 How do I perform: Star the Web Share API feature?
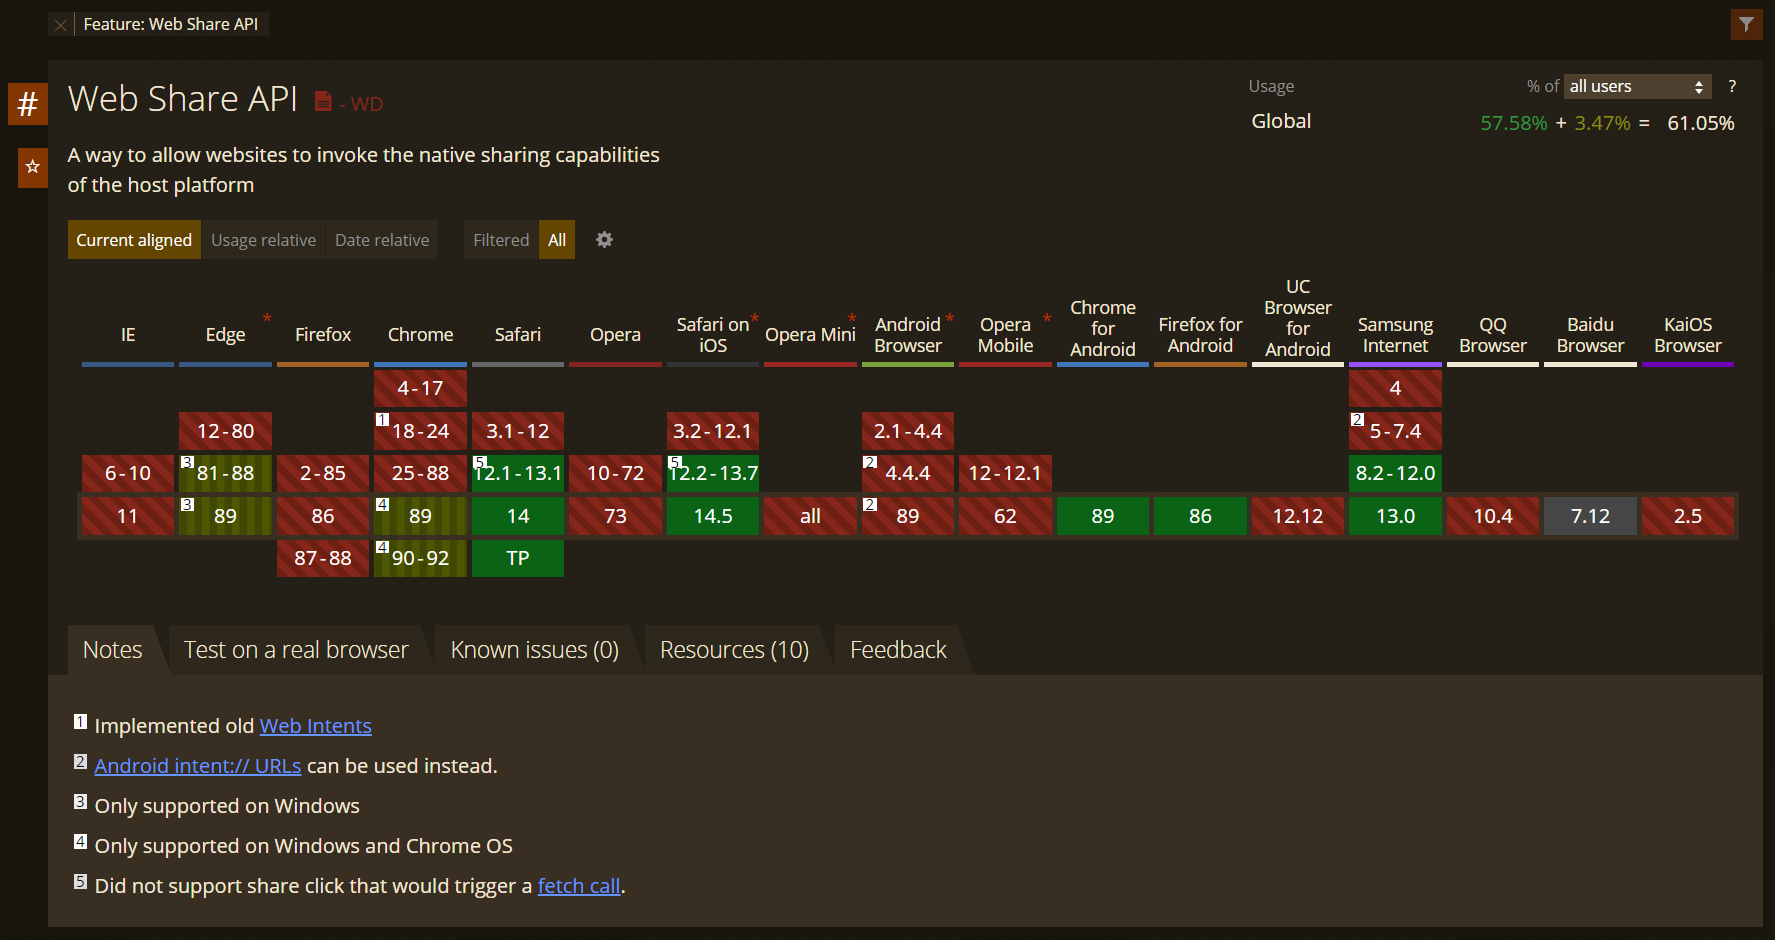[32, 168]
